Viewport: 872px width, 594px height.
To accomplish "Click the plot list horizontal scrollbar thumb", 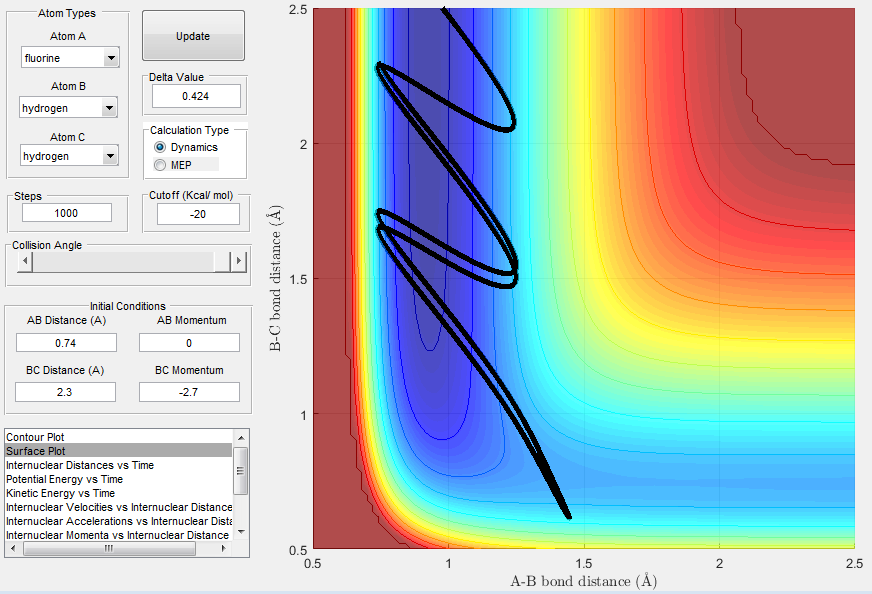I will click(x=110, y=548).
